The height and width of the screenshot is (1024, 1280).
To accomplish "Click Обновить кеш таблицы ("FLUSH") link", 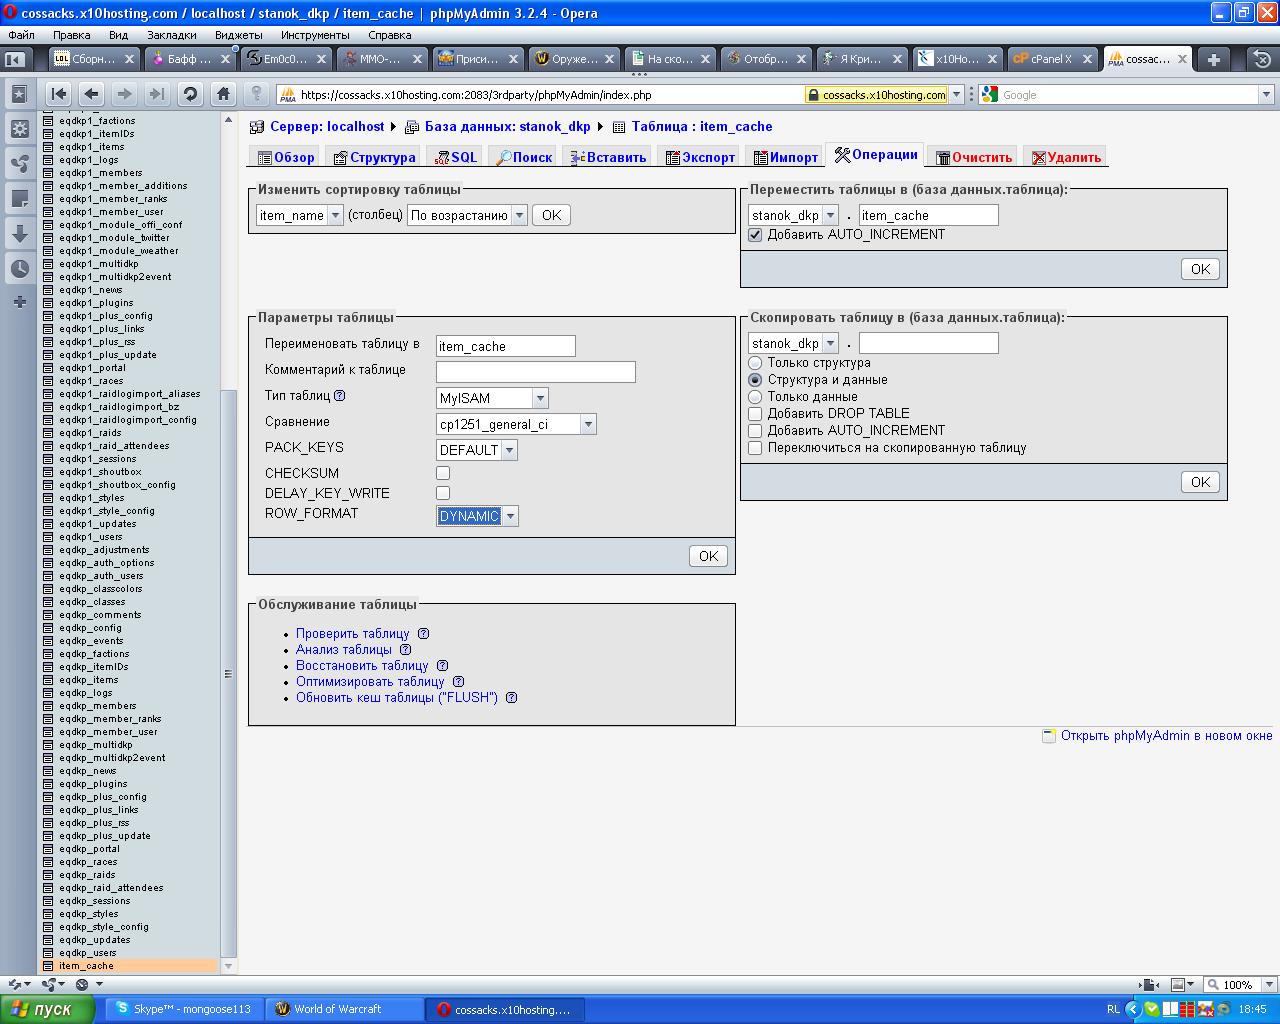I will point(397,697).
